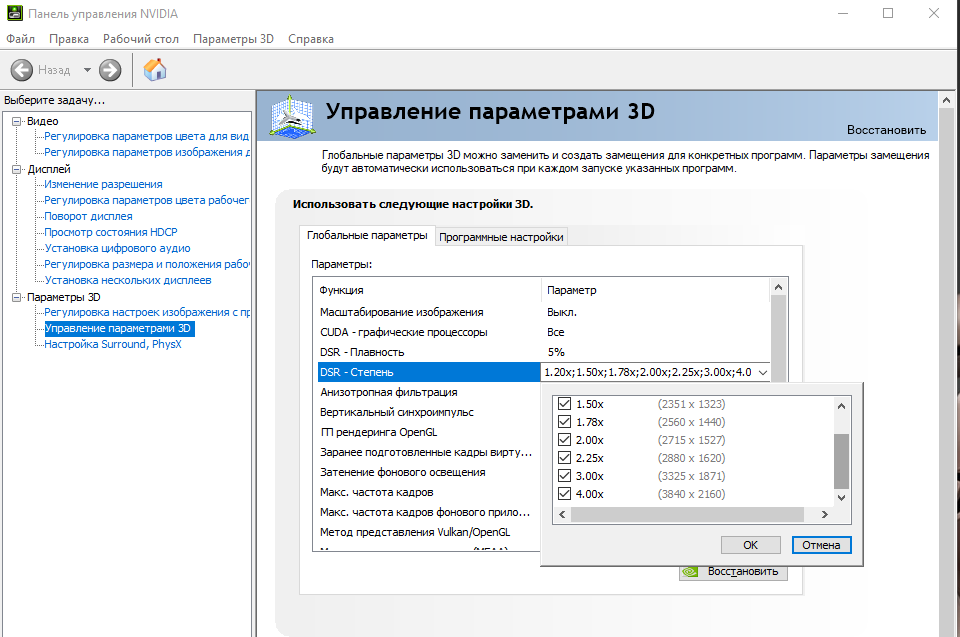Viewport: 960px width, 637px height.
Task: Select Изменение разрешения in task tree
Action: point(103,184)
